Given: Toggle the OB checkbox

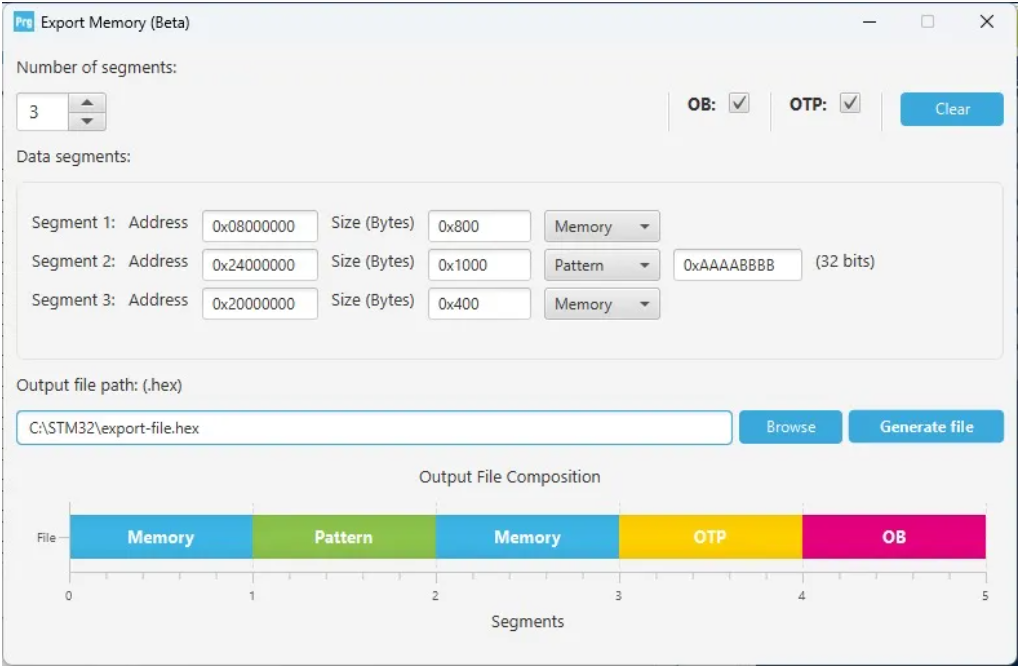Looking at the screenshot, I should coord(738,103).
